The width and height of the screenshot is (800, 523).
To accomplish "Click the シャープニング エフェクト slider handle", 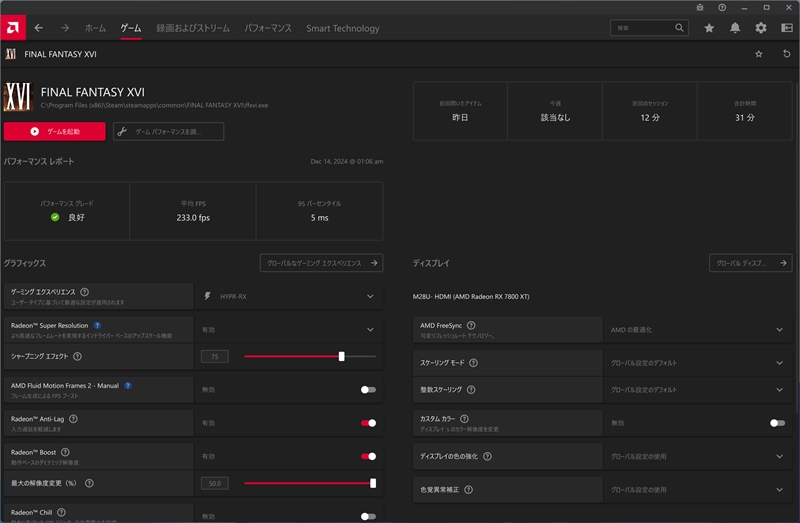I will point(342,356).
